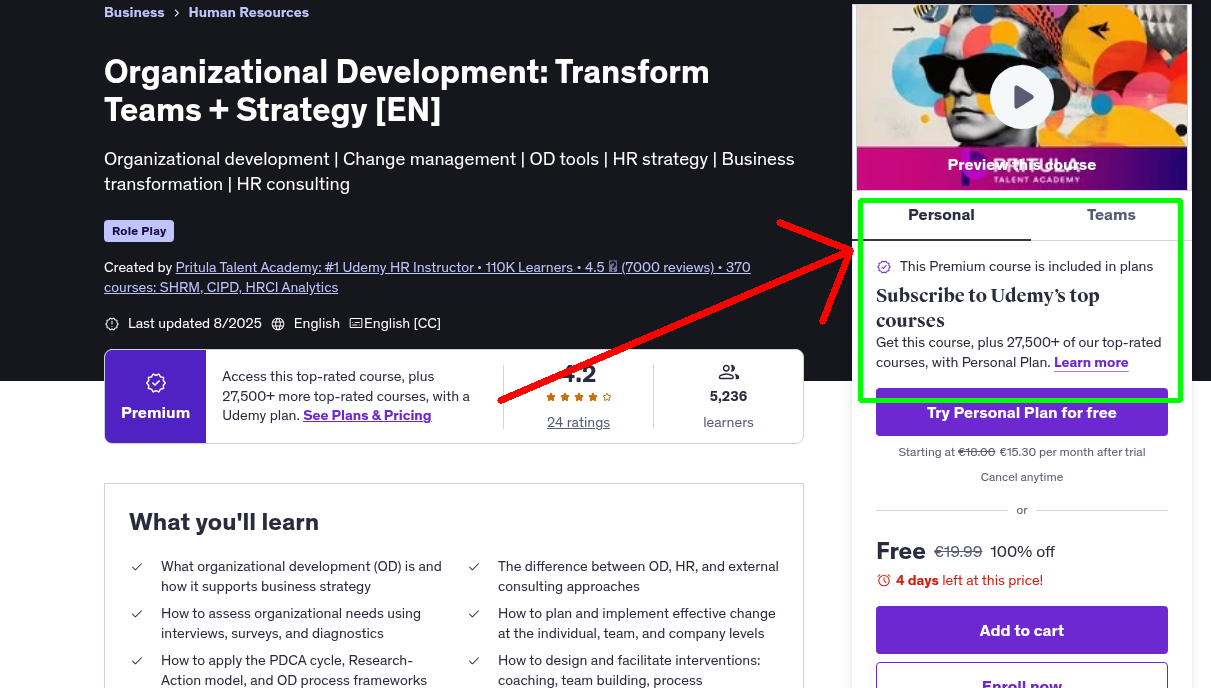The width and height of the screenshot is (1211, 688).
Task: Click checkmark beside "What organizational development" item
Action: tap(137, 567)
